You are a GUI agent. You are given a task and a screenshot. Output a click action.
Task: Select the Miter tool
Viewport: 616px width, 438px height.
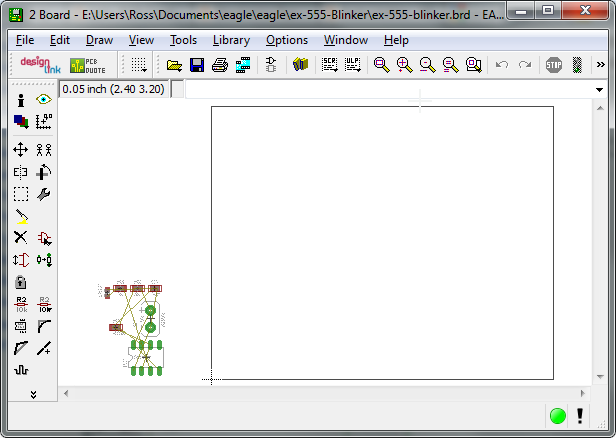point(44,326)
